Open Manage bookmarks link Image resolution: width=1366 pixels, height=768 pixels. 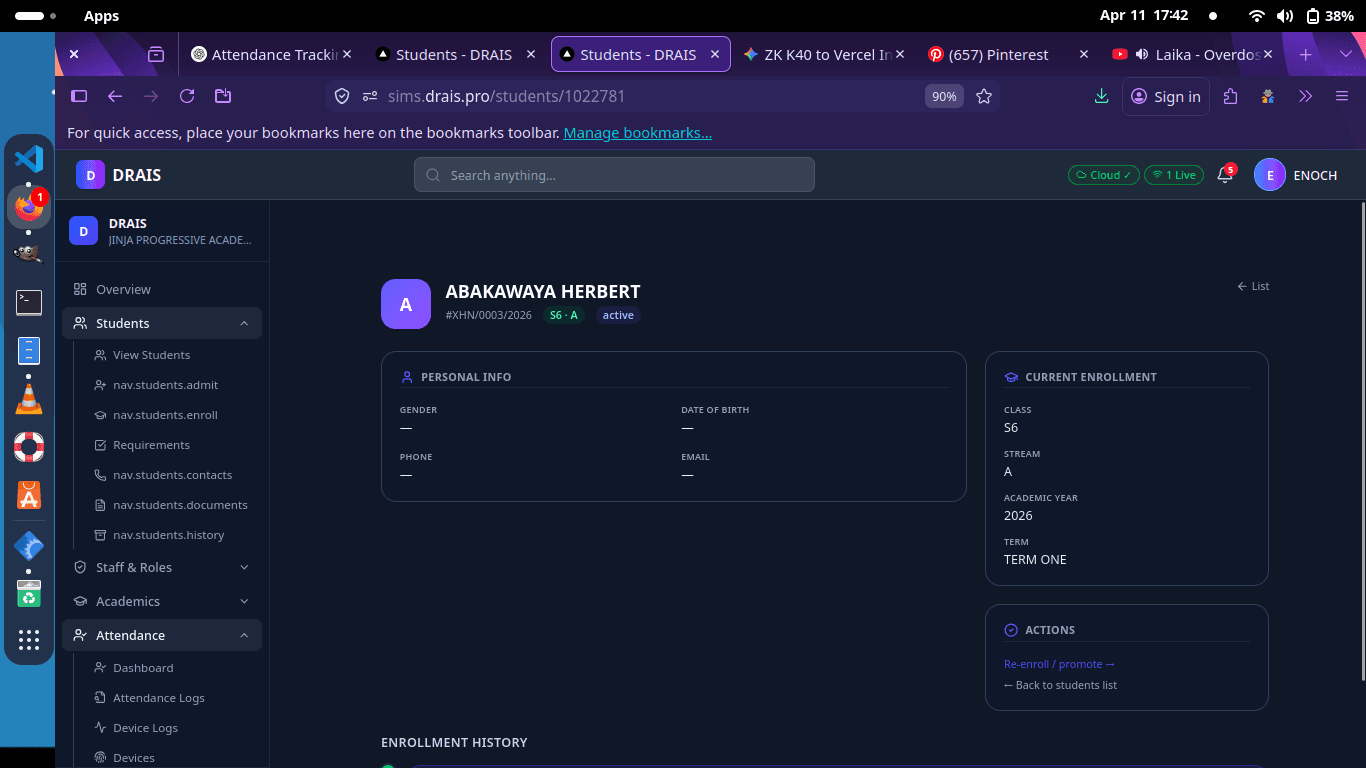click(637, 132)
